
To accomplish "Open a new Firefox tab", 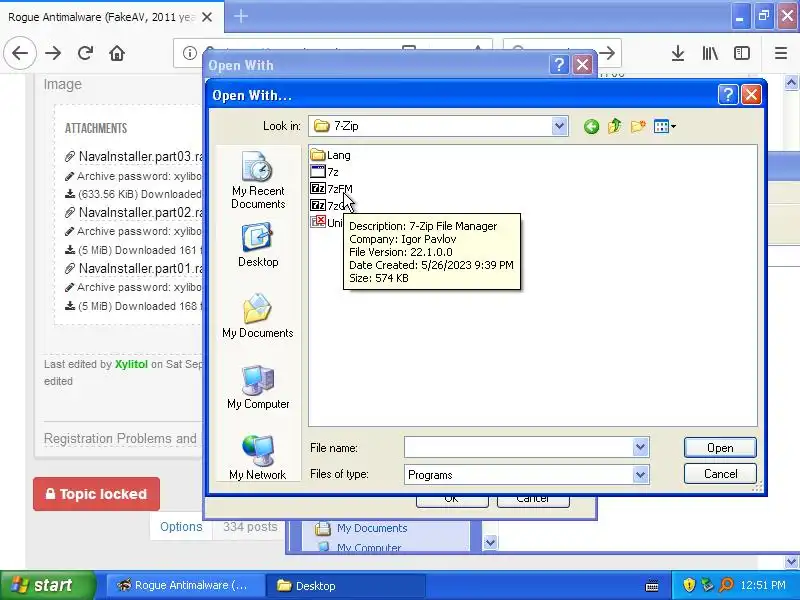I will coord(240,16).
